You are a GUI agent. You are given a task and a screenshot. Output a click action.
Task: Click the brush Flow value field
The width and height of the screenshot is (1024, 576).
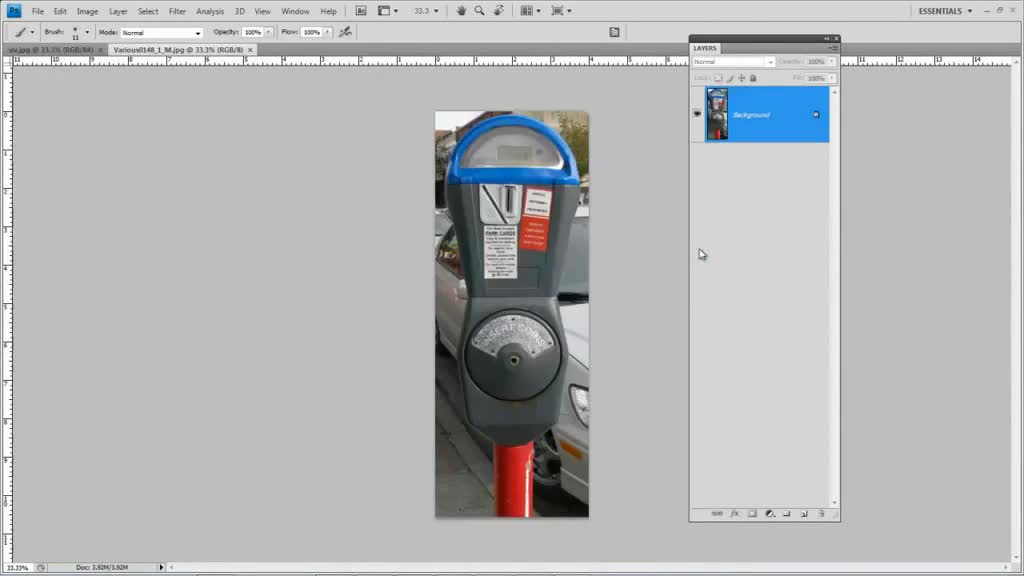[312, 32]
